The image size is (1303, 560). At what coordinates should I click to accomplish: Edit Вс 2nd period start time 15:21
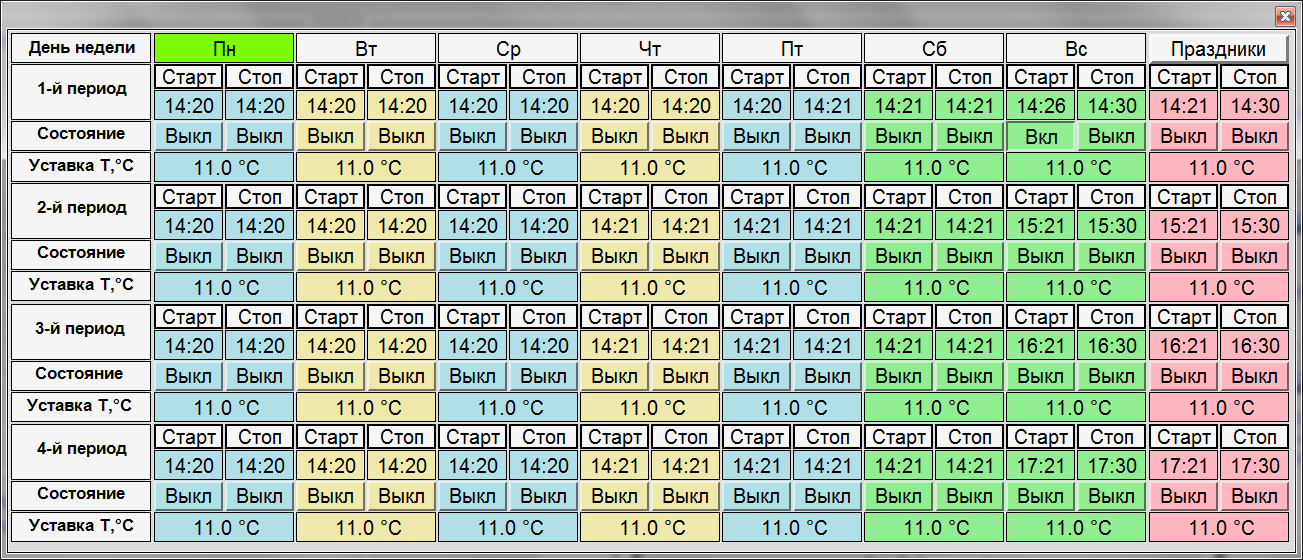tap(1040, 226)
